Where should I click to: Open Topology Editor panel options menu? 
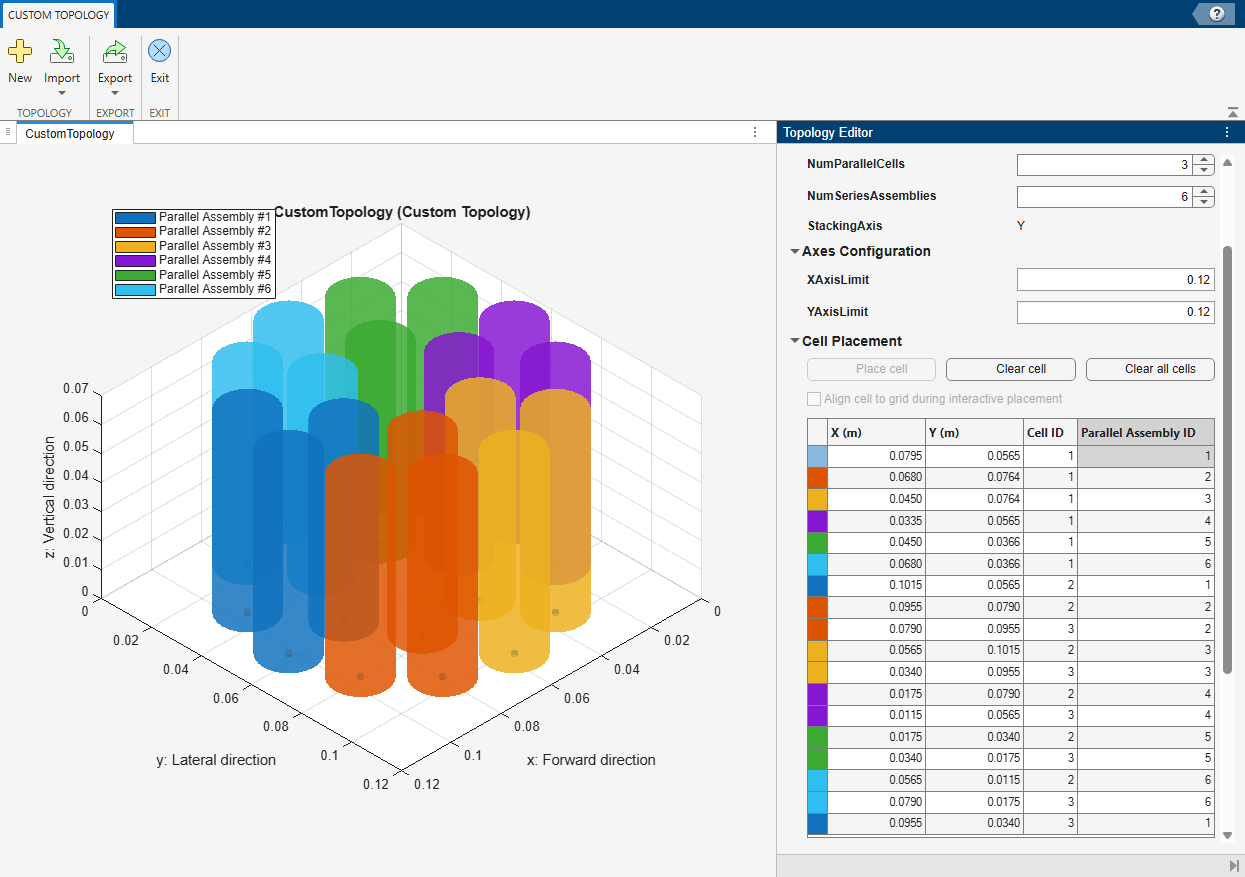(x=1227, y=132)
